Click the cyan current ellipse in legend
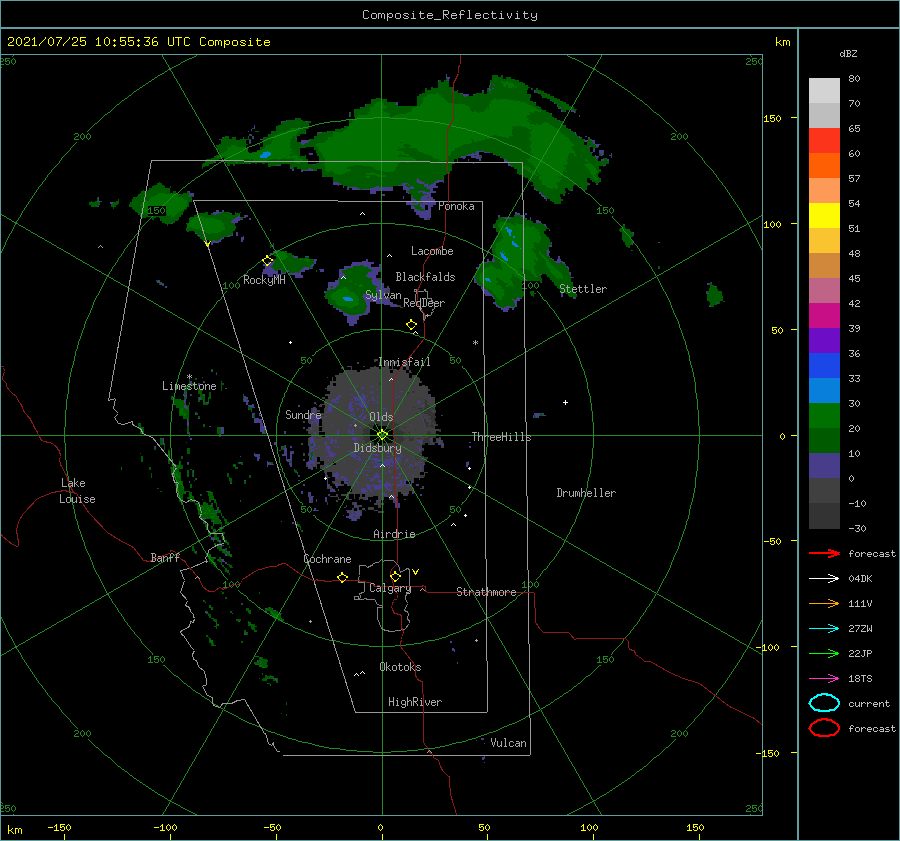The image size is (900, 841). point(824,703)
